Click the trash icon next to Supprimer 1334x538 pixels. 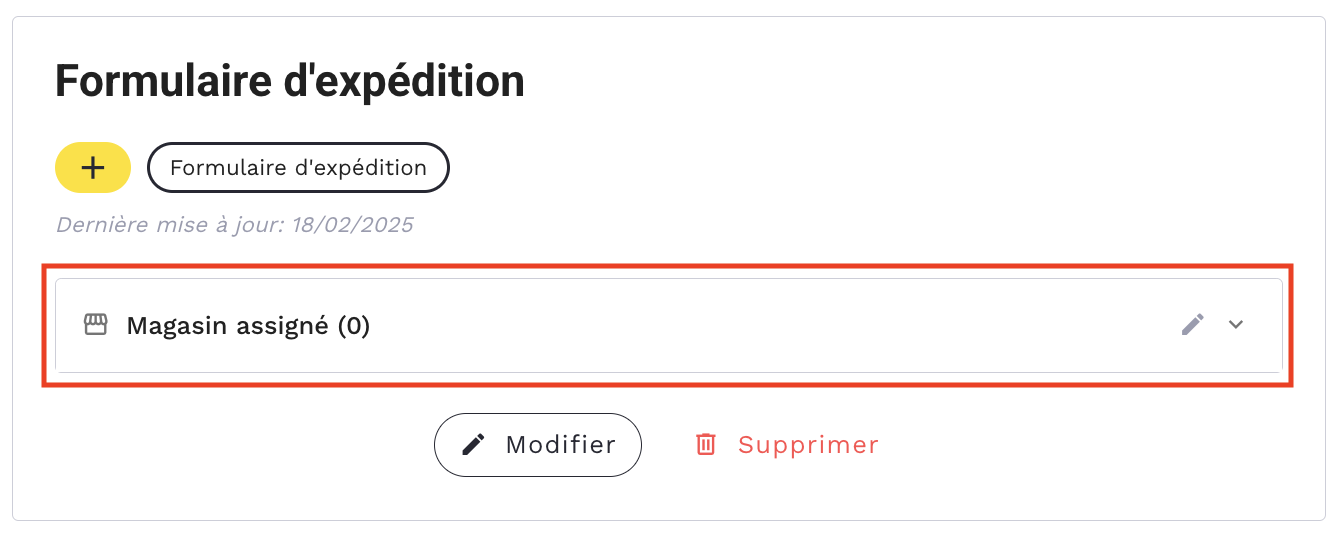pos(706,444)
